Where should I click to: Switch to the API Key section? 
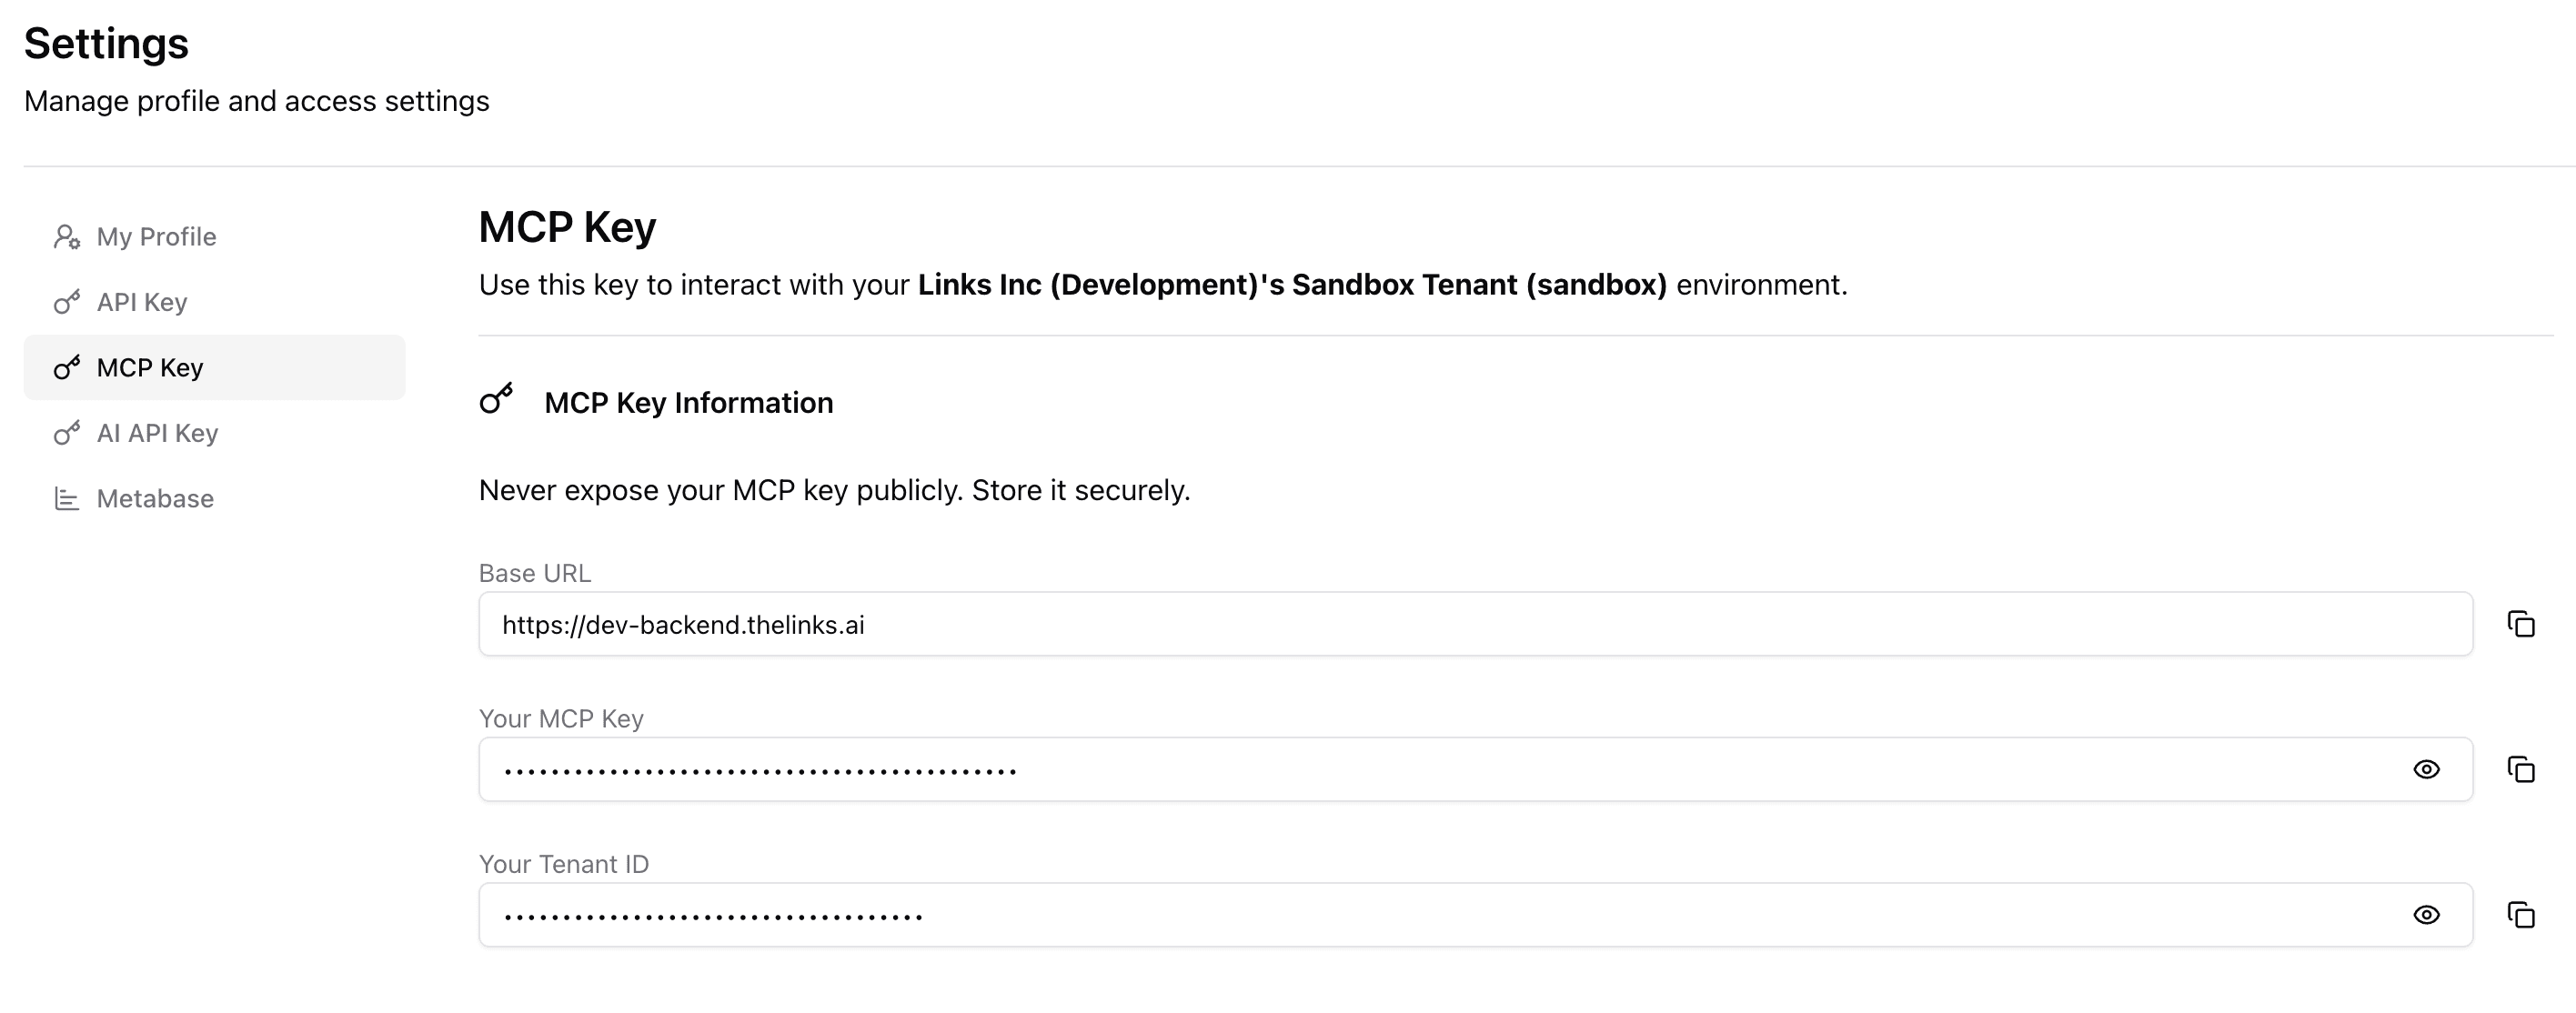142,302
